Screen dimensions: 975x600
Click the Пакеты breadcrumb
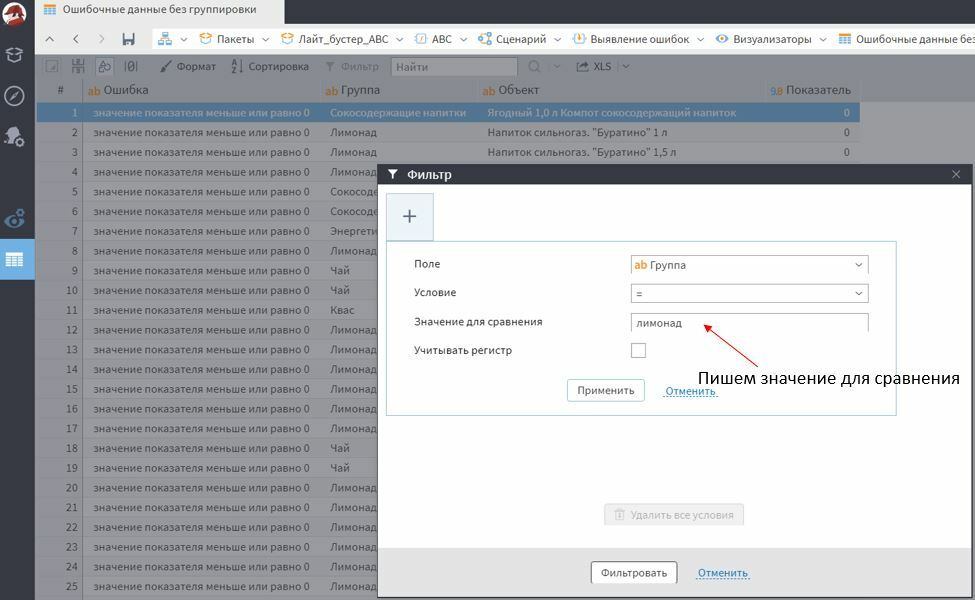pyautogui.click(x=227, y=39)
